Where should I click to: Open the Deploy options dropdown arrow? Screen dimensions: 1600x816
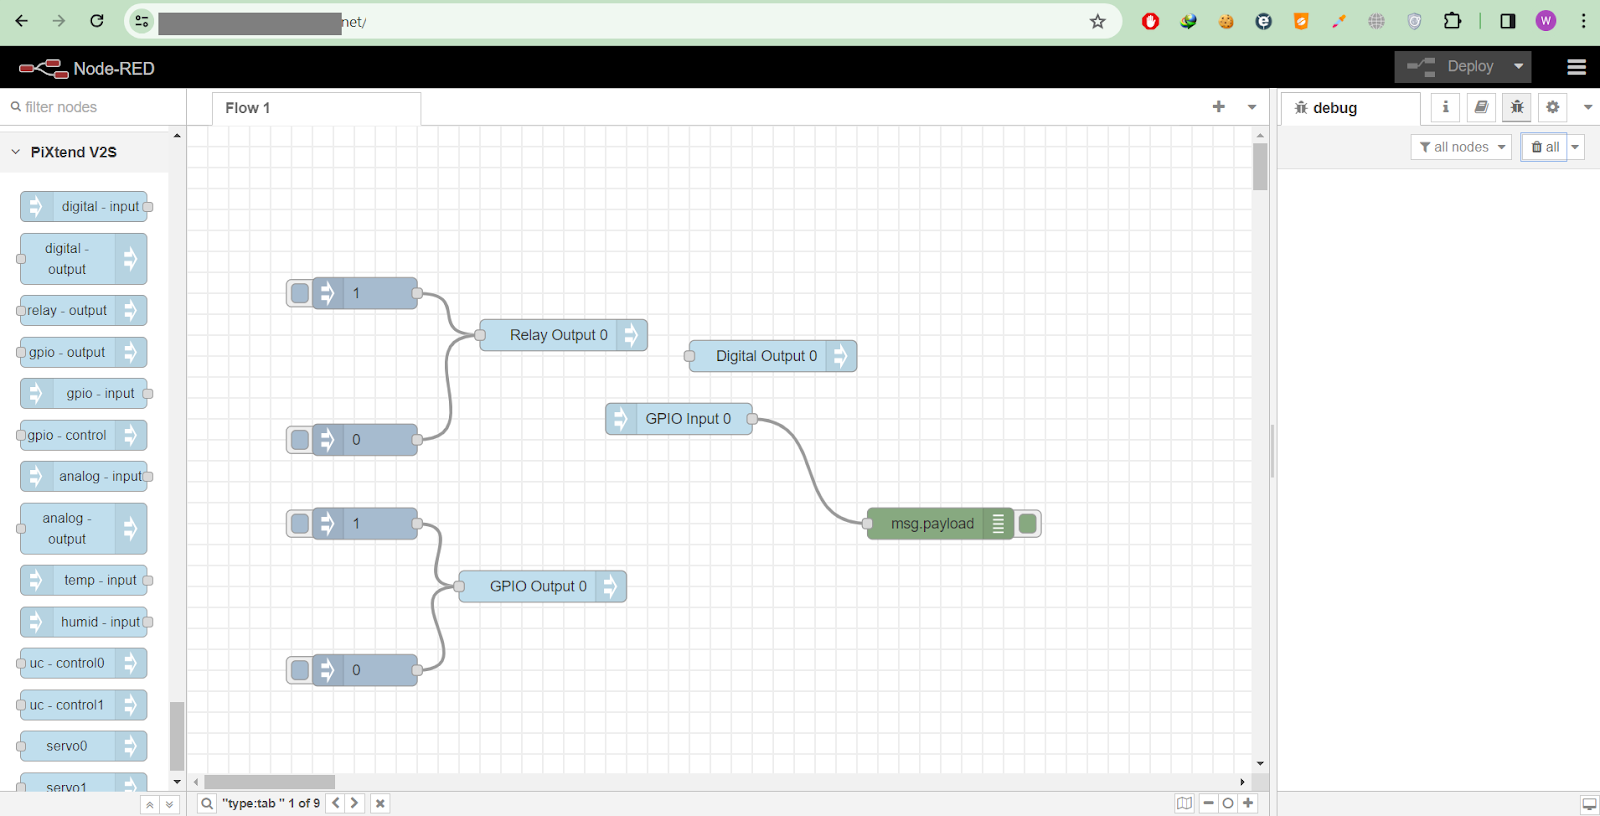pyautogui.click(x=1518, y=67)
